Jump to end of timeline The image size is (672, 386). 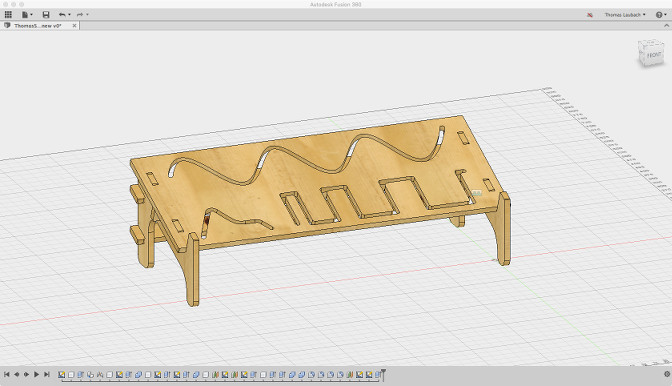click(x=47, y=374)
